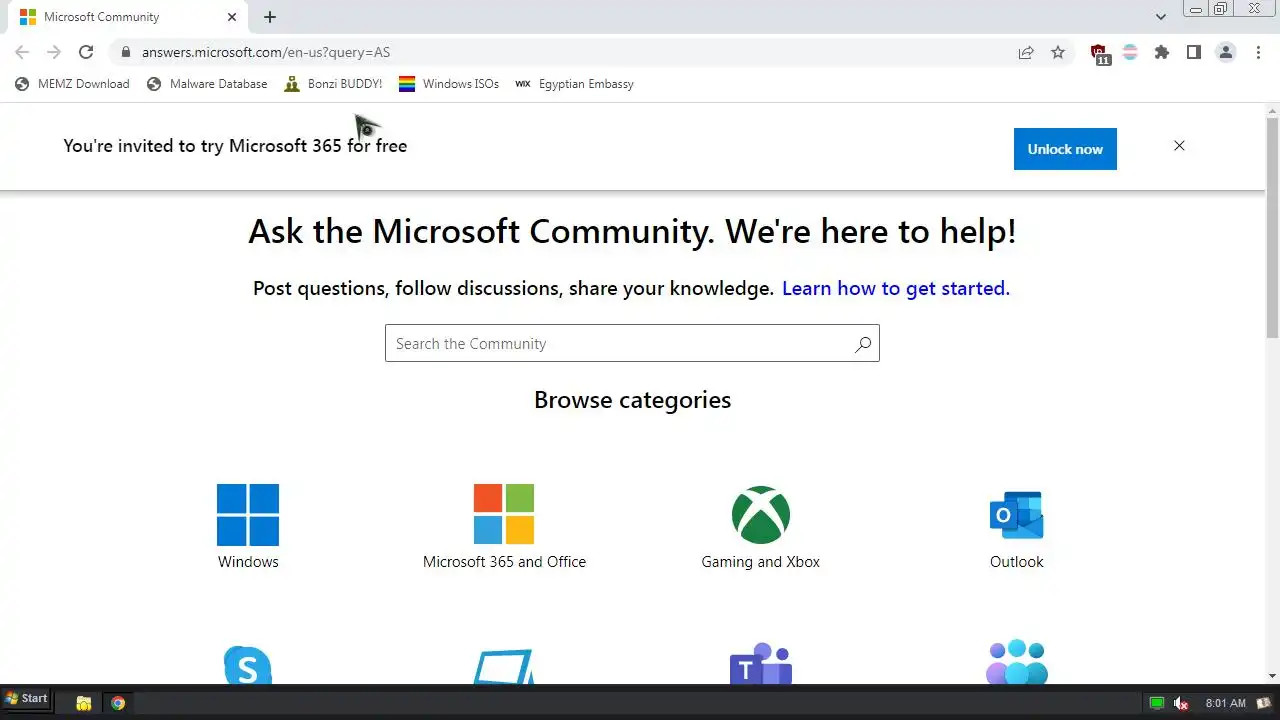The width and height of the screenshot is (1280, 720).
Task: Click the green monitor icon in system tray
Action: point(1157,703)
